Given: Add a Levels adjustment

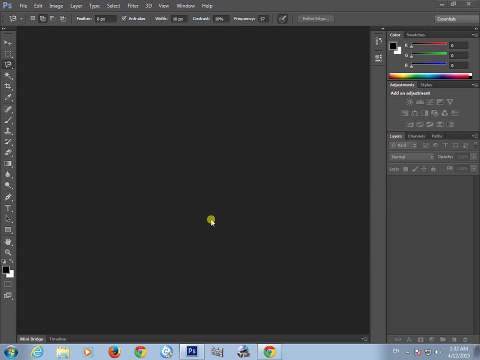Looking at the screenshot, I should pyautogui.click(x=420, y=102).
